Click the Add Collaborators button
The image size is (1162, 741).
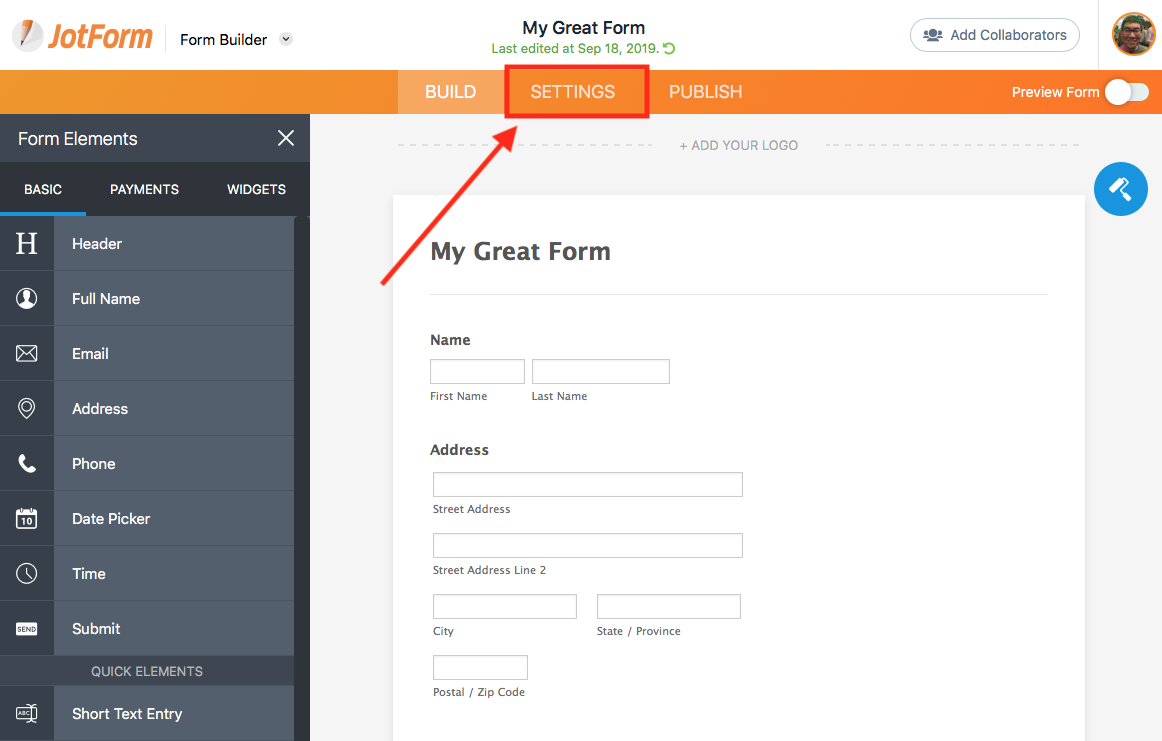(x=994, y=34)
